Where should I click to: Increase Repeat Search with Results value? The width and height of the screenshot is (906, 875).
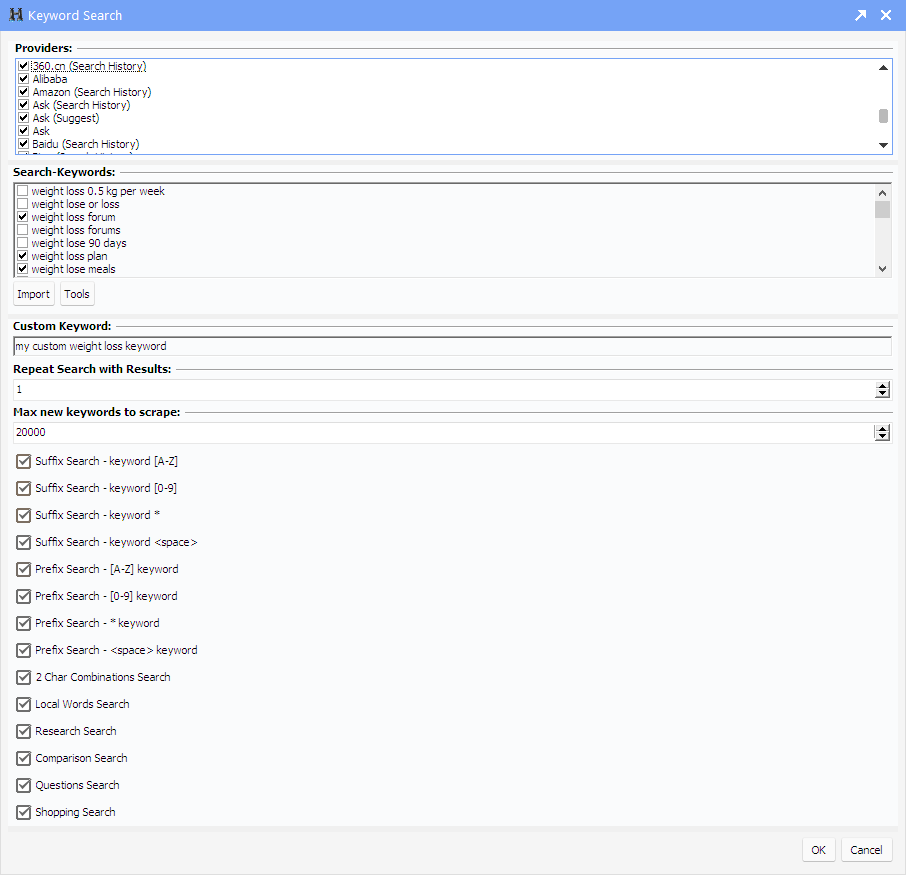[882, 386]
